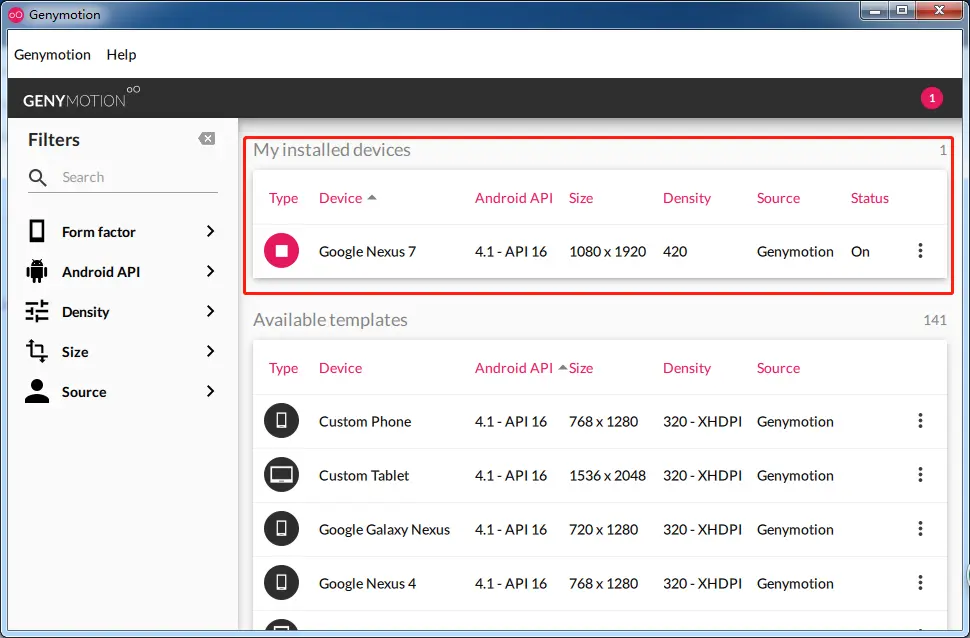Open the more options menu for Google Galaxy Nexus
970x638 pixels.
pos(921,528)
